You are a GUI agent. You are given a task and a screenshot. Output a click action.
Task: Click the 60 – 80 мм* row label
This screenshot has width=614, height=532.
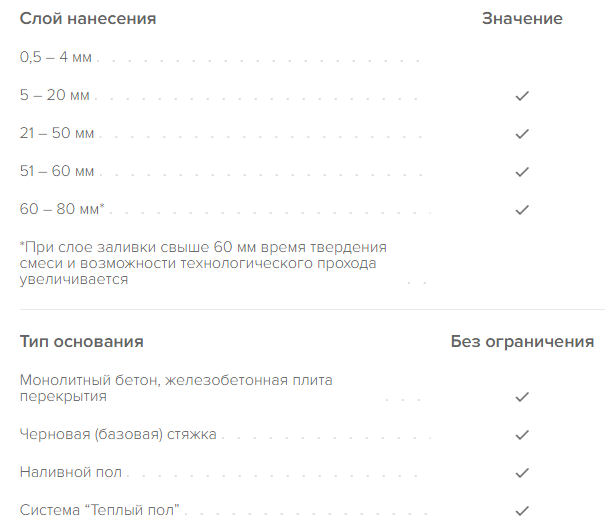pyautogui.click(x=62, y=209)
